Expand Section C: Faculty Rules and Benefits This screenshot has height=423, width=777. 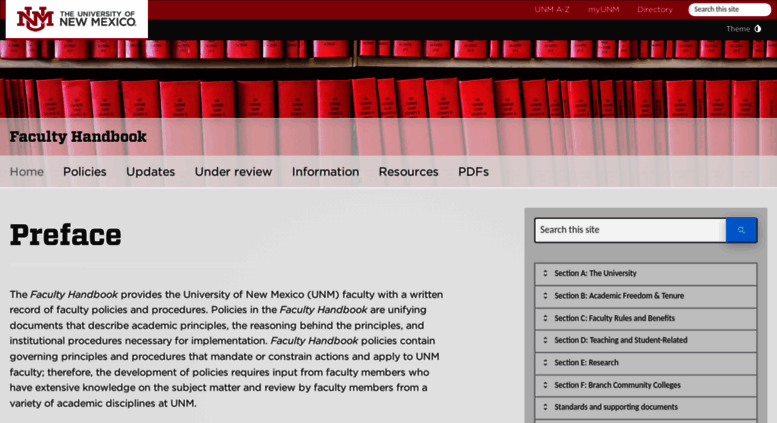pos(646,318)
